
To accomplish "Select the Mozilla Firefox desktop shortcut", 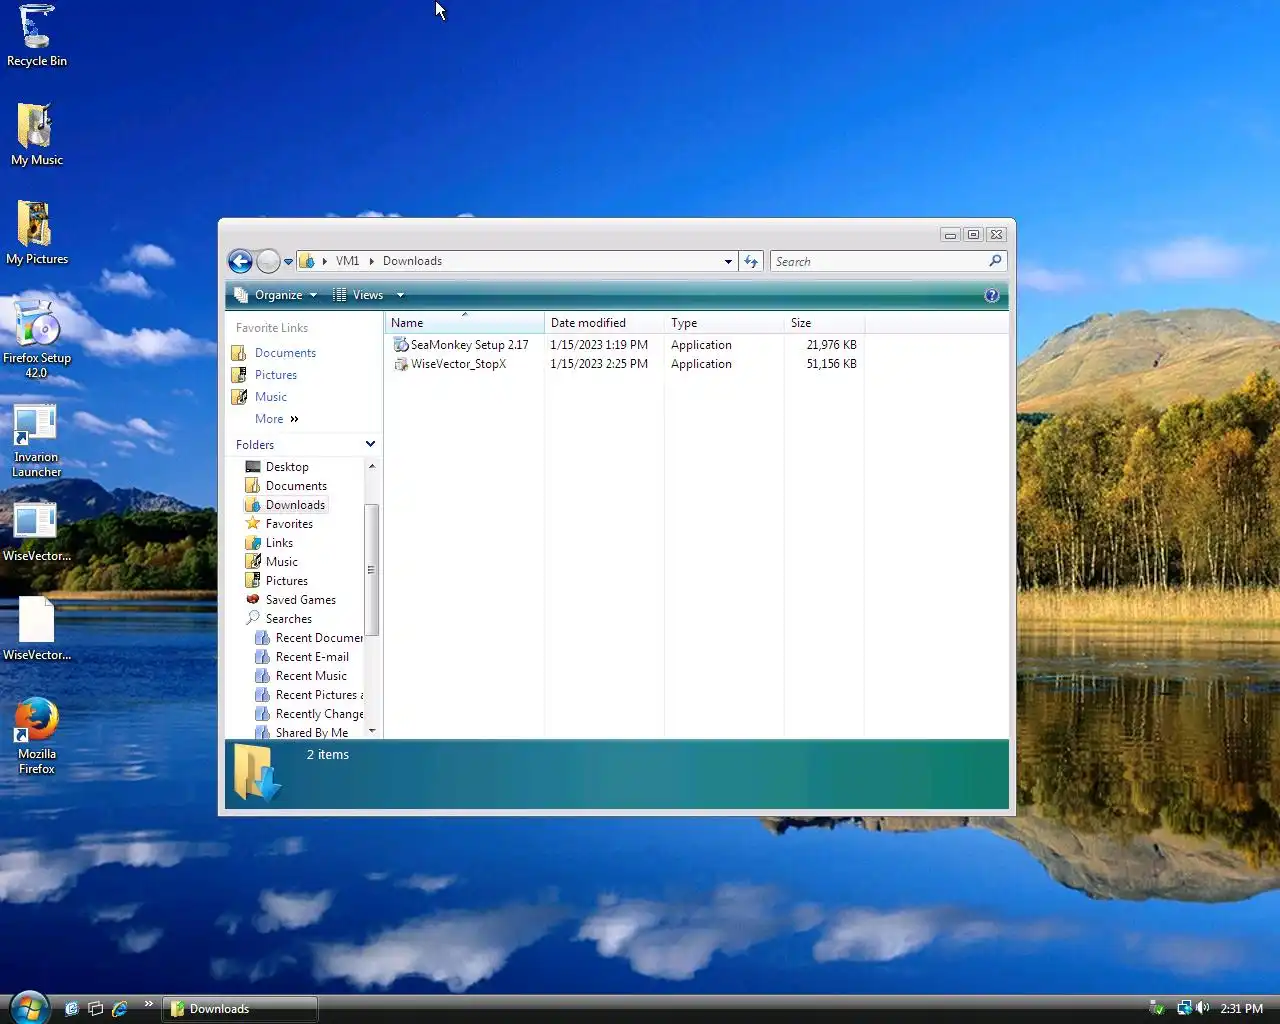I will pos(37,737).
